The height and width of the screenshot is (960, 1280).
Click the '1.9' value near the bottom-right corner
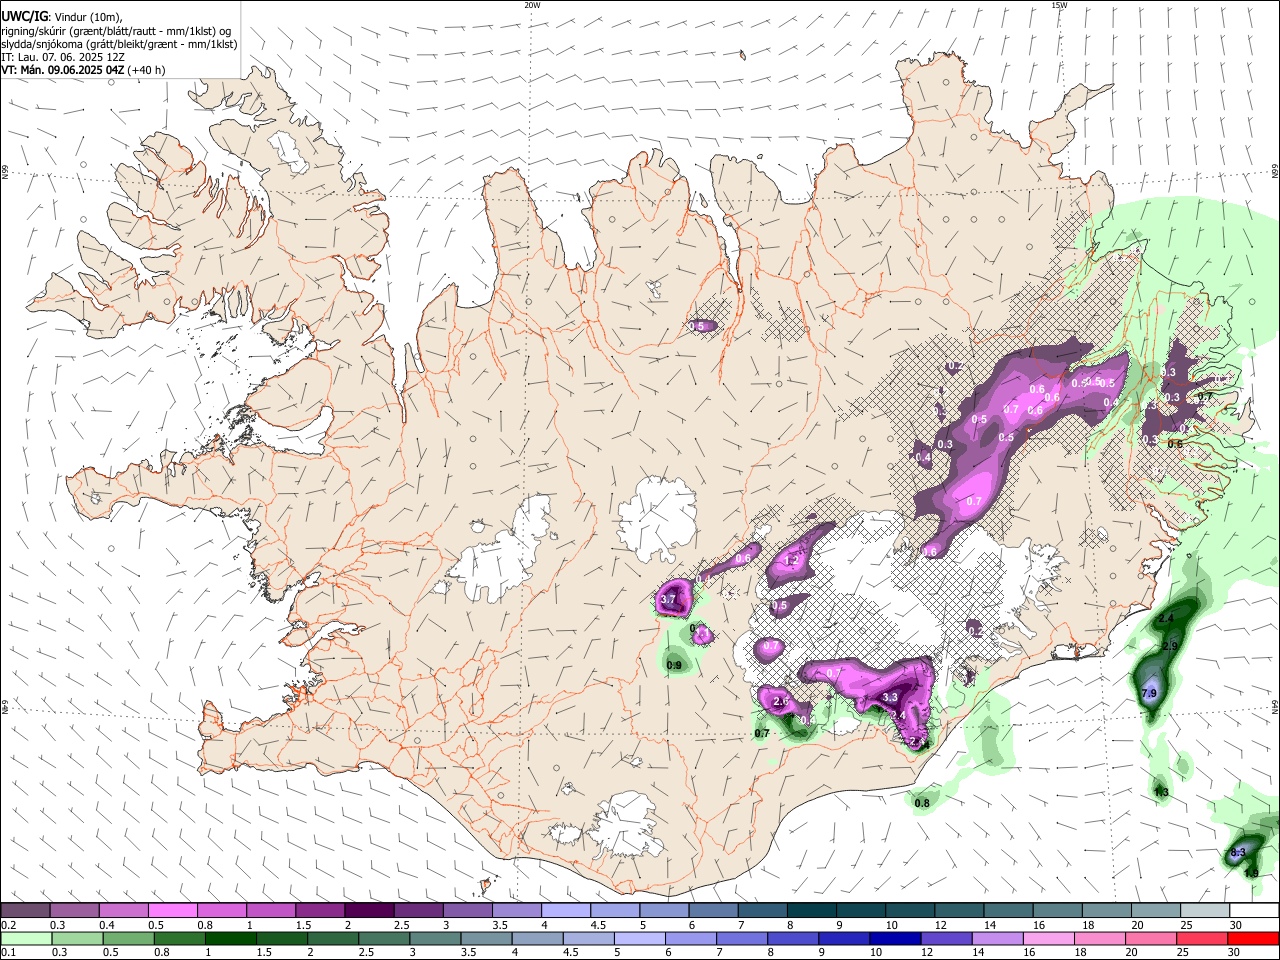tap(1251, 873)
